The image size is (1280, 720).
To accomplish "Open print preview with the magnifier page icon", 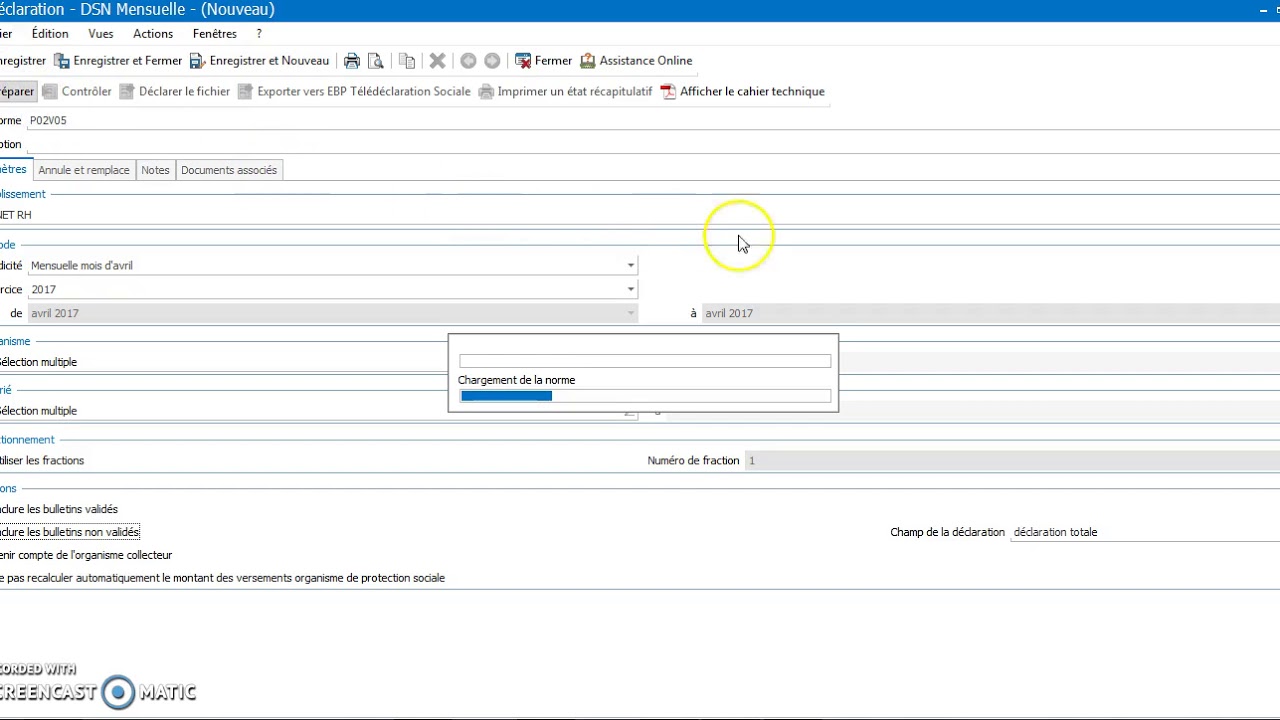I will [376, 61].
